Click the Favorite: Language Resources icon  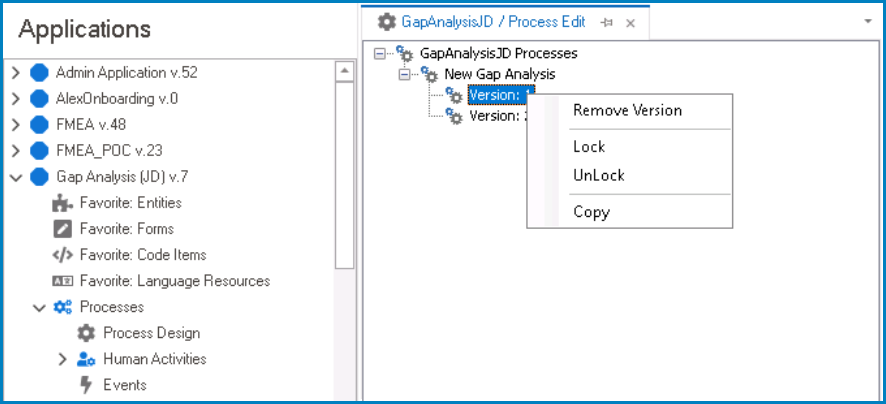[x=62, y=281]
